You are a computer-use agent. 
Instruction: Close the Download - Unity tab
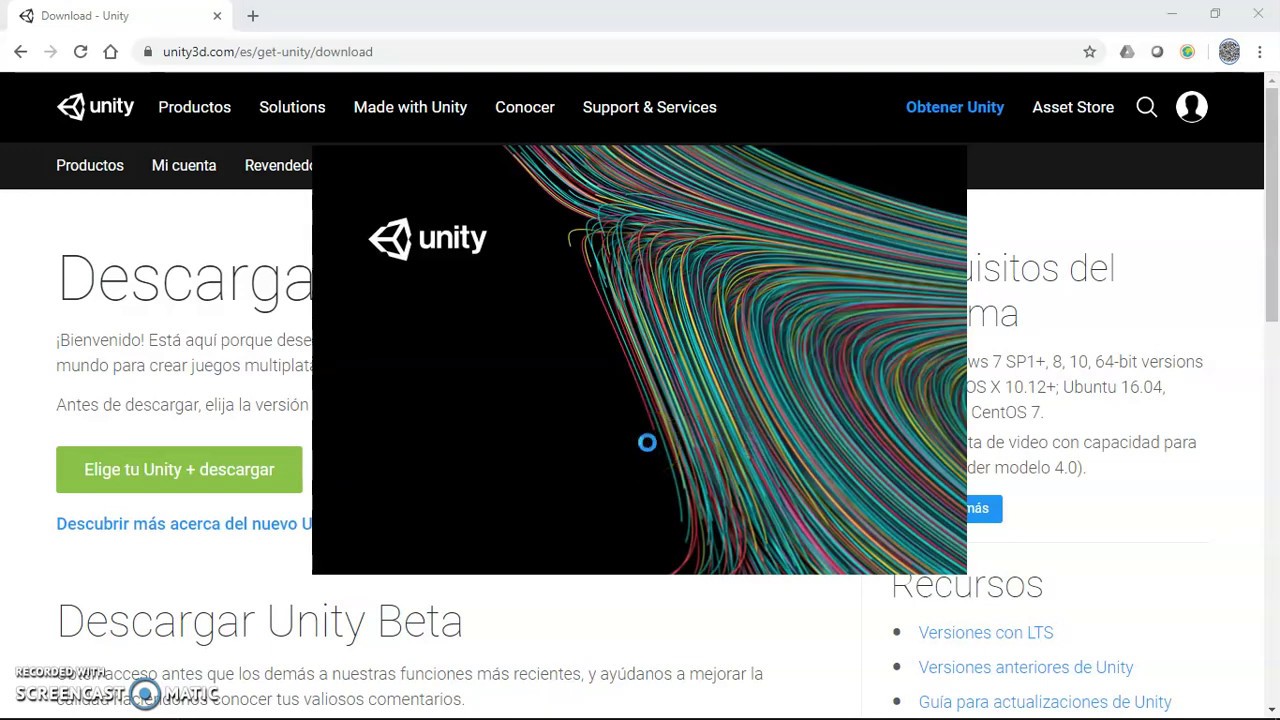point(217,16)
